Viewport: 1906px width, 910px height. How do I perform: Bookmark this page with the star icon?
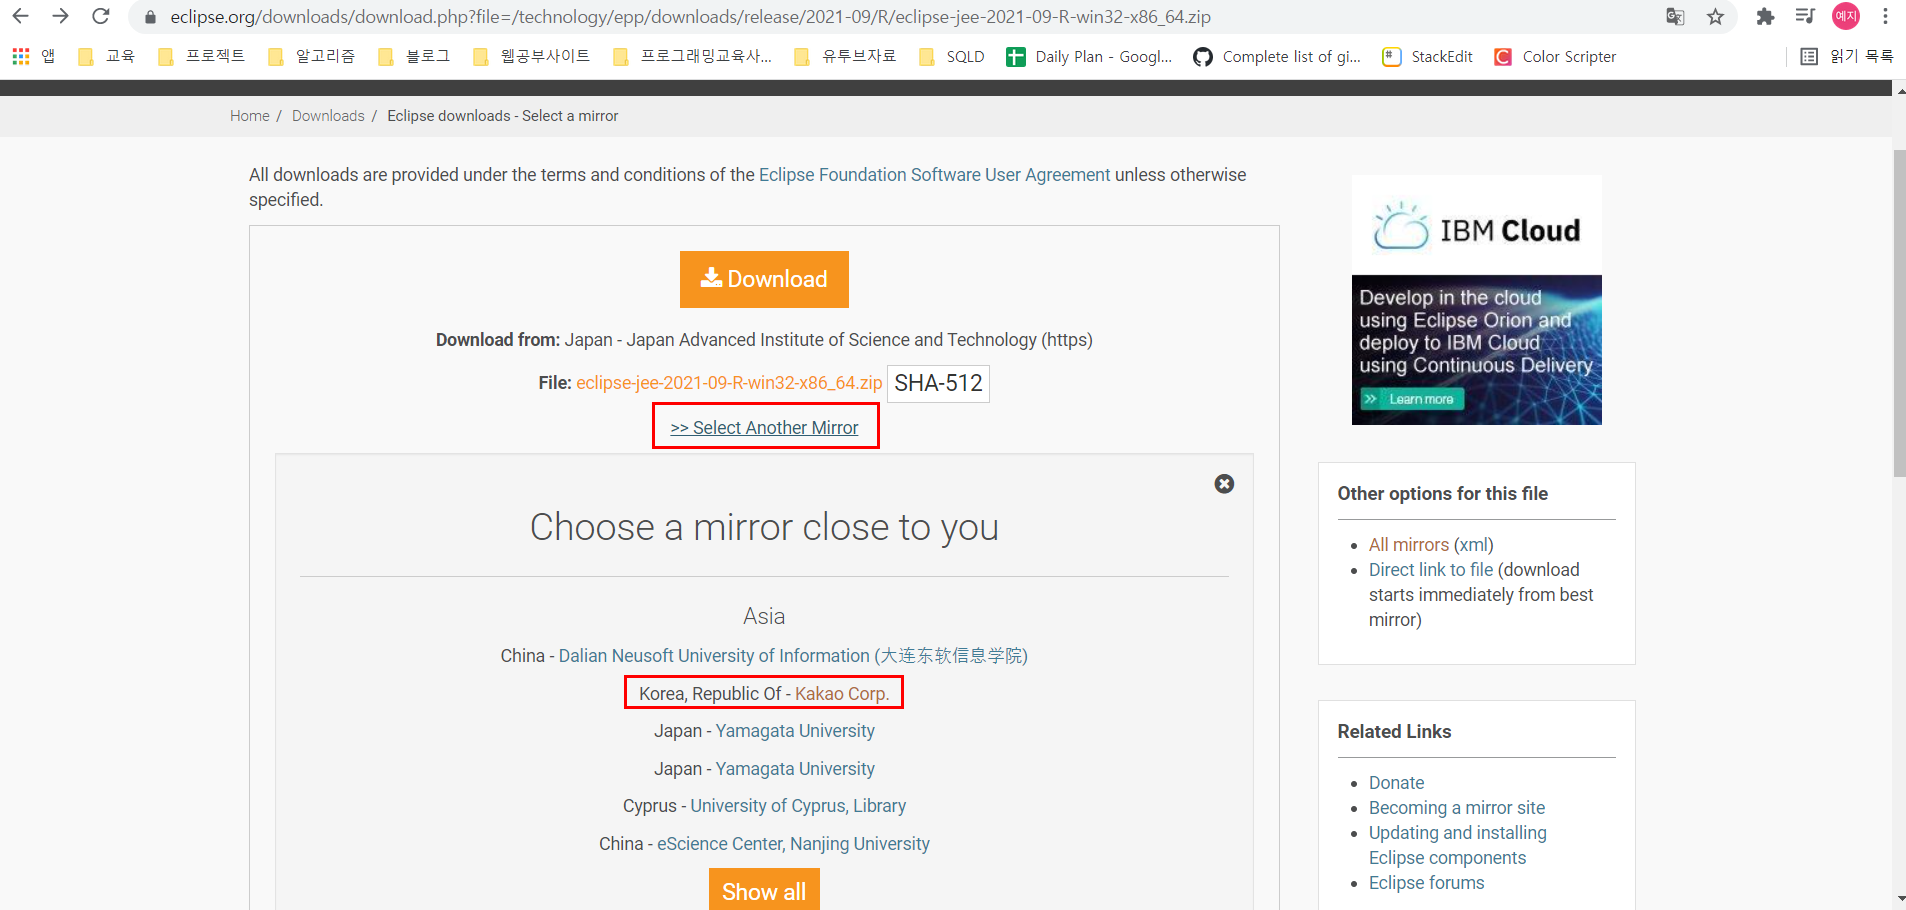1716,17
